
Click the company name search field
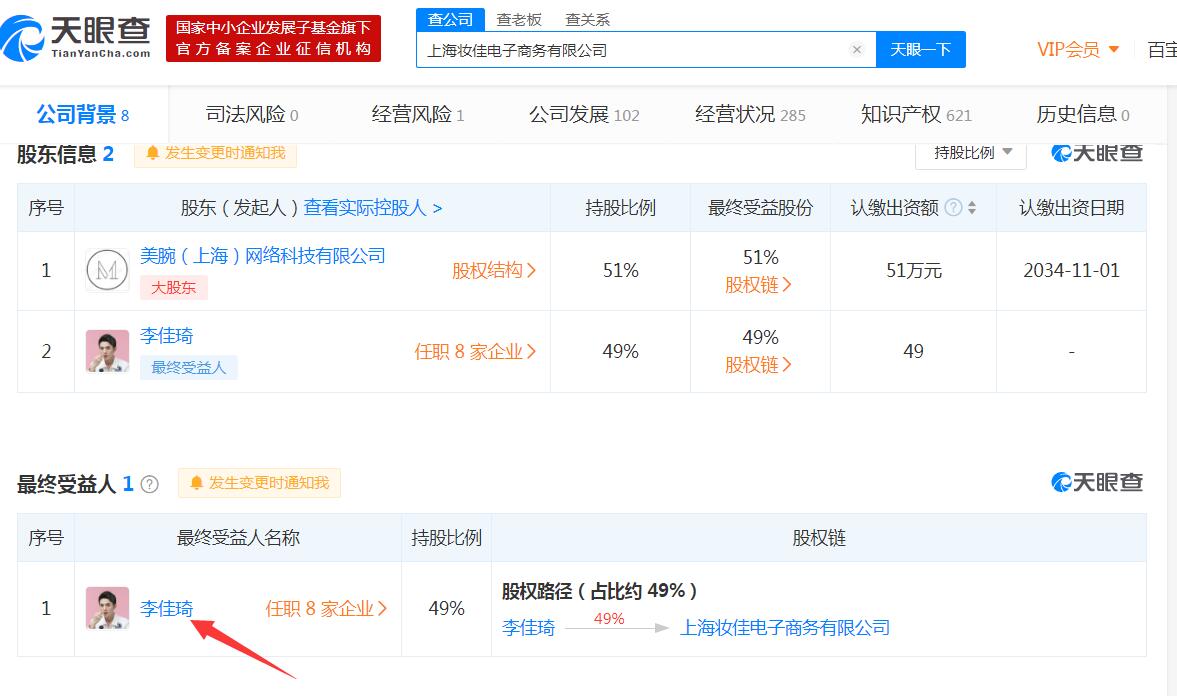click(x=634, y=50)
